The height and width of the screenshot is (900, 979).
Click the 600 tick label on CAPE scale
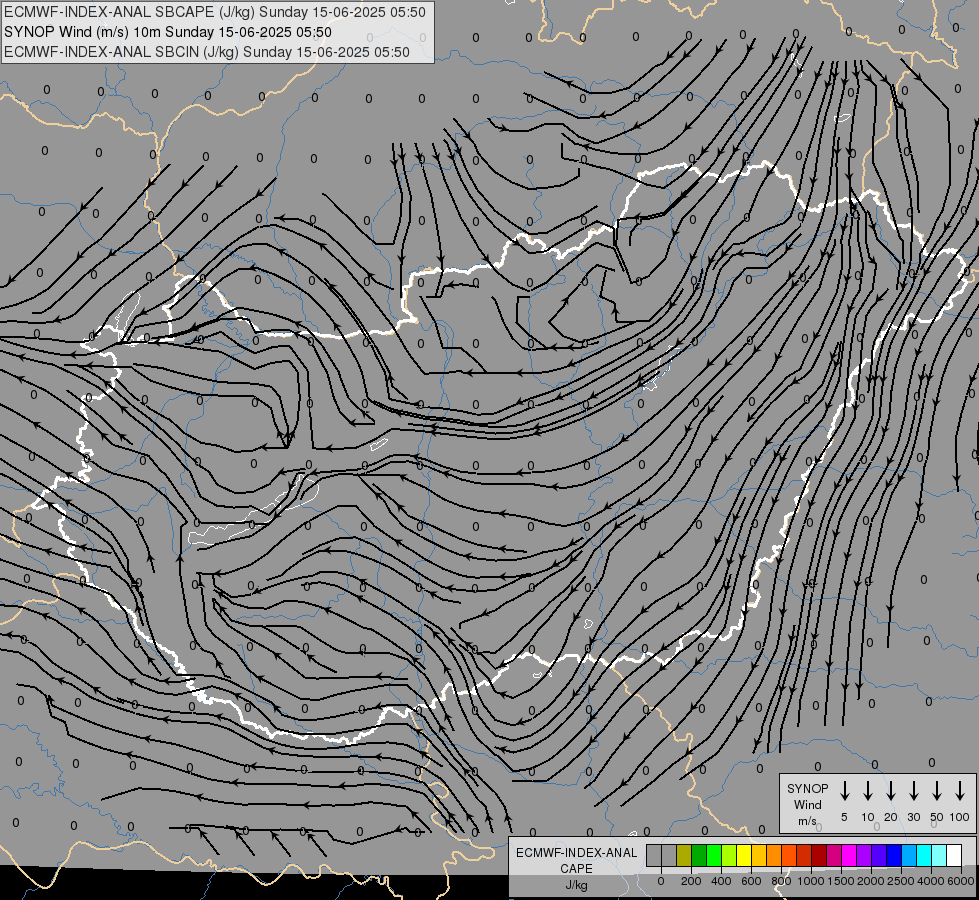point(751,881)
